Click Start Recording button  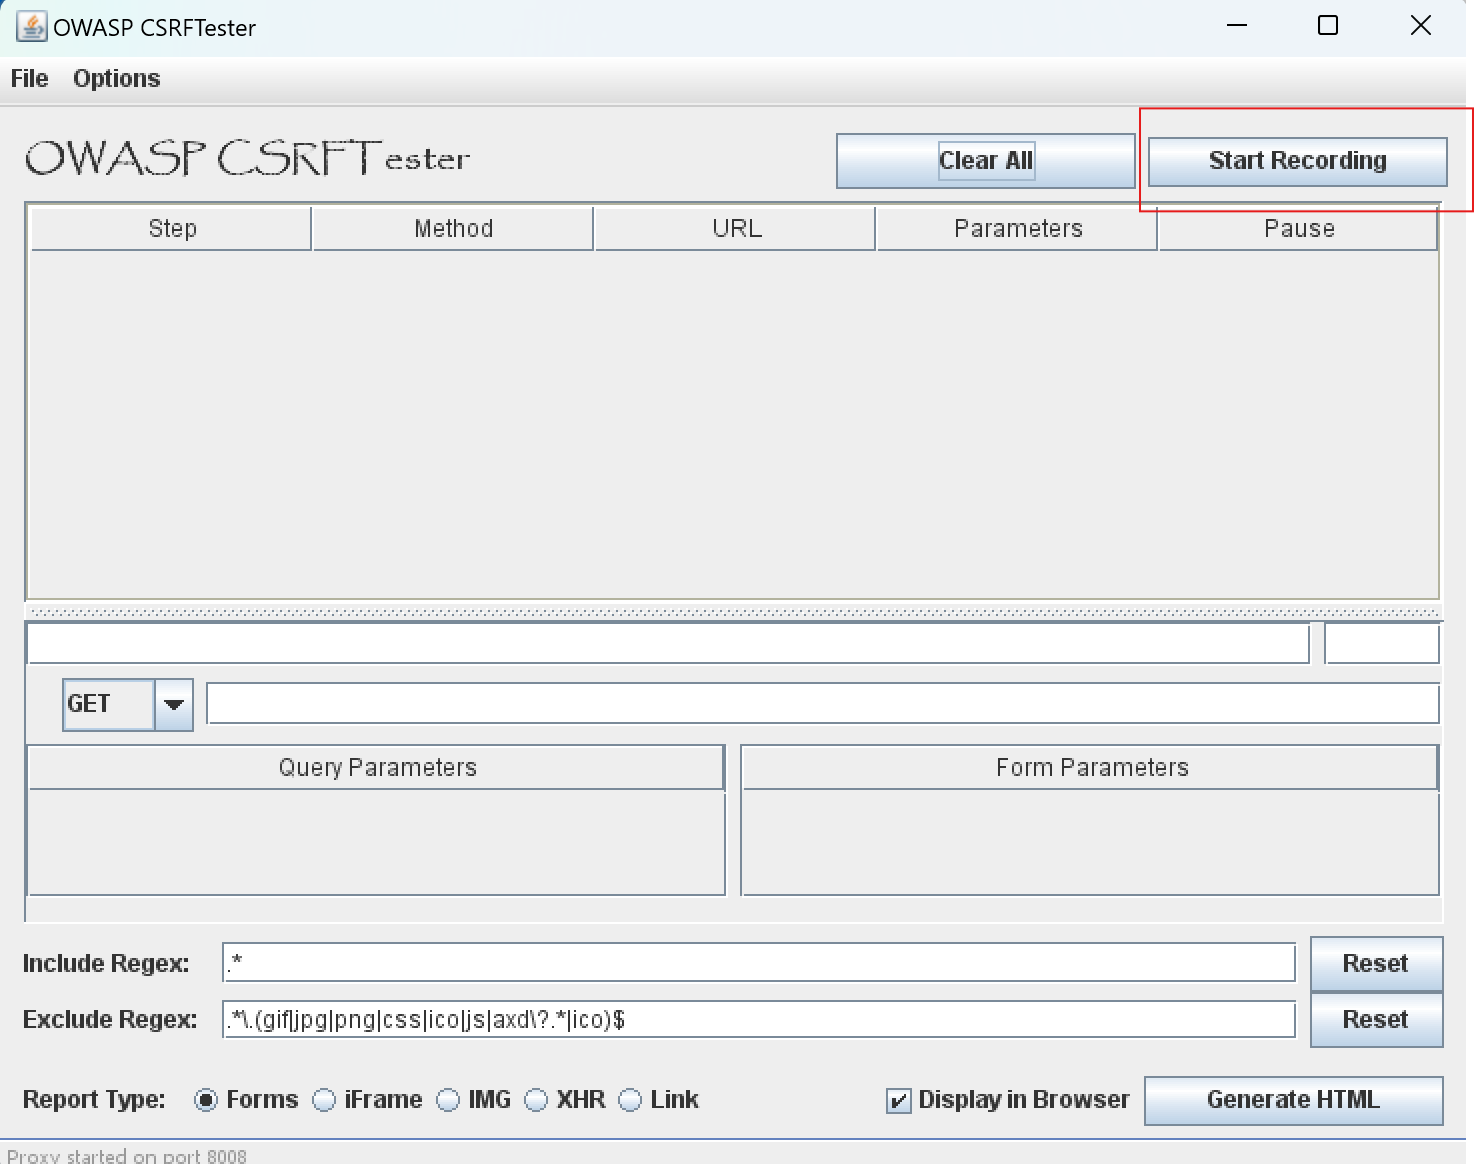coord(1297,161)
